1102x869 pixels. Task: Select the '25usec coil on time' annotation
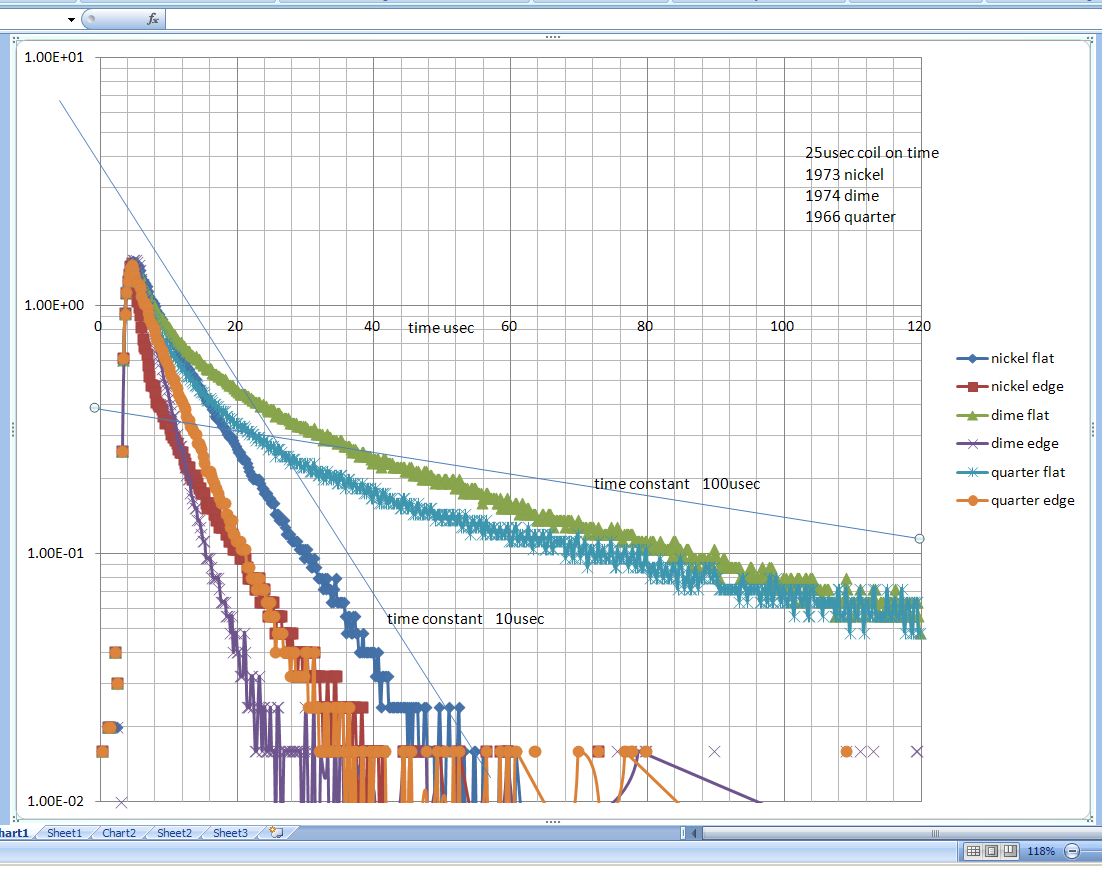pyautogui.click(x=871, y=153)
